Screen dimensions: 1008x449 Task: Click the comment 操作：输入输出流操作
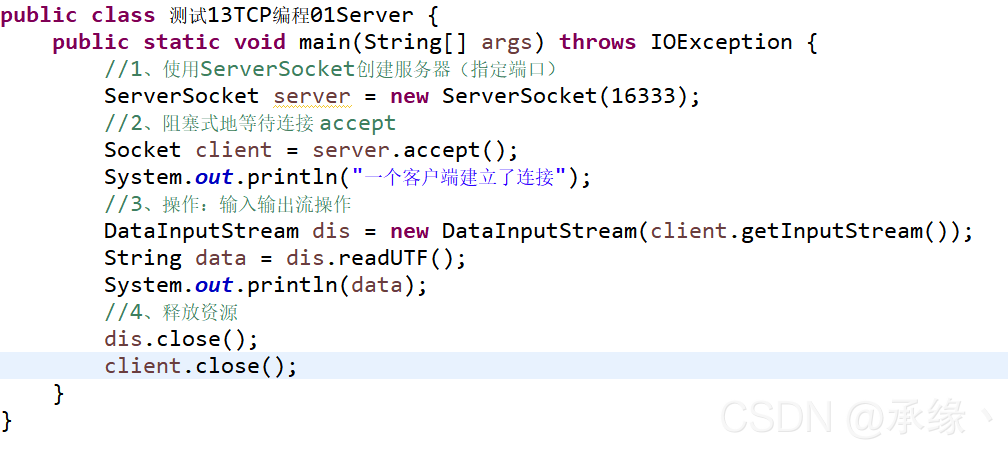click(x=228, y=205)
